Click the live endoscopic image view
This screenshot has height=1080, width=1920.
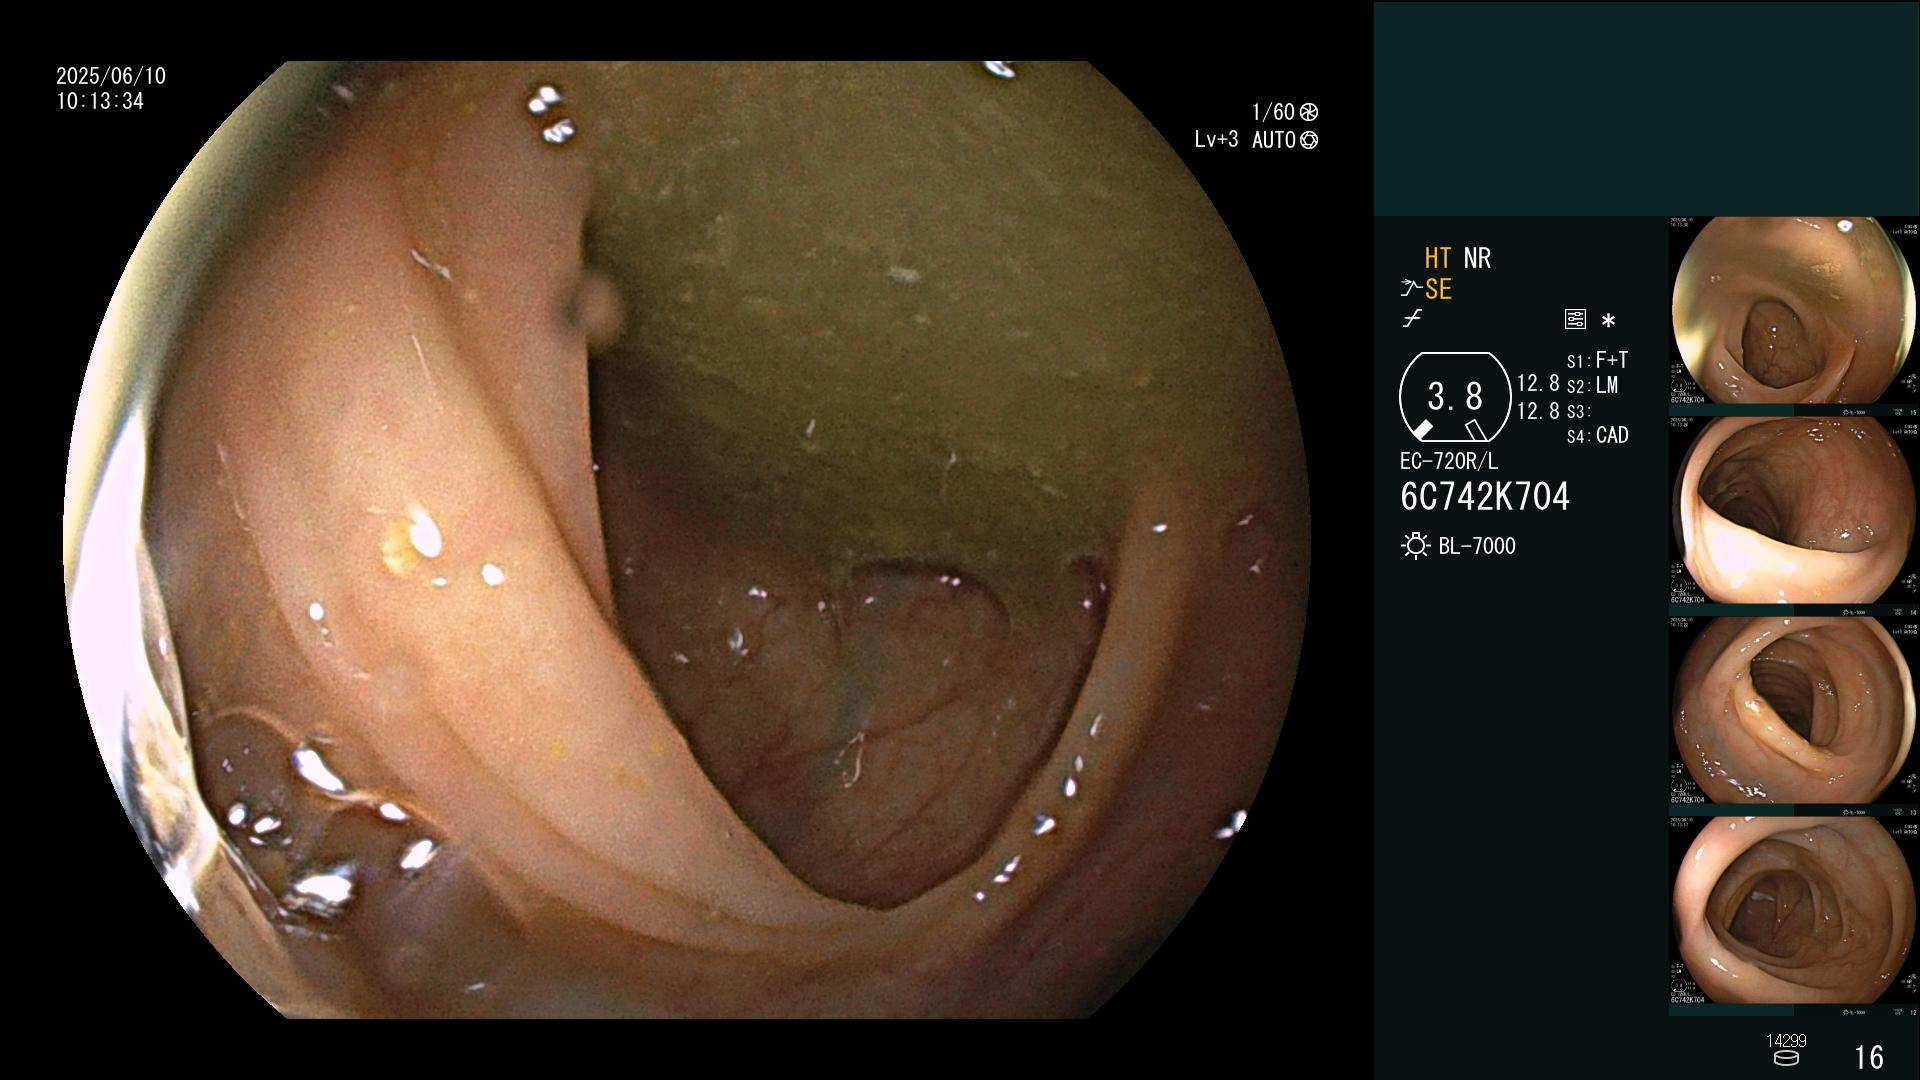tap(687, 540)
